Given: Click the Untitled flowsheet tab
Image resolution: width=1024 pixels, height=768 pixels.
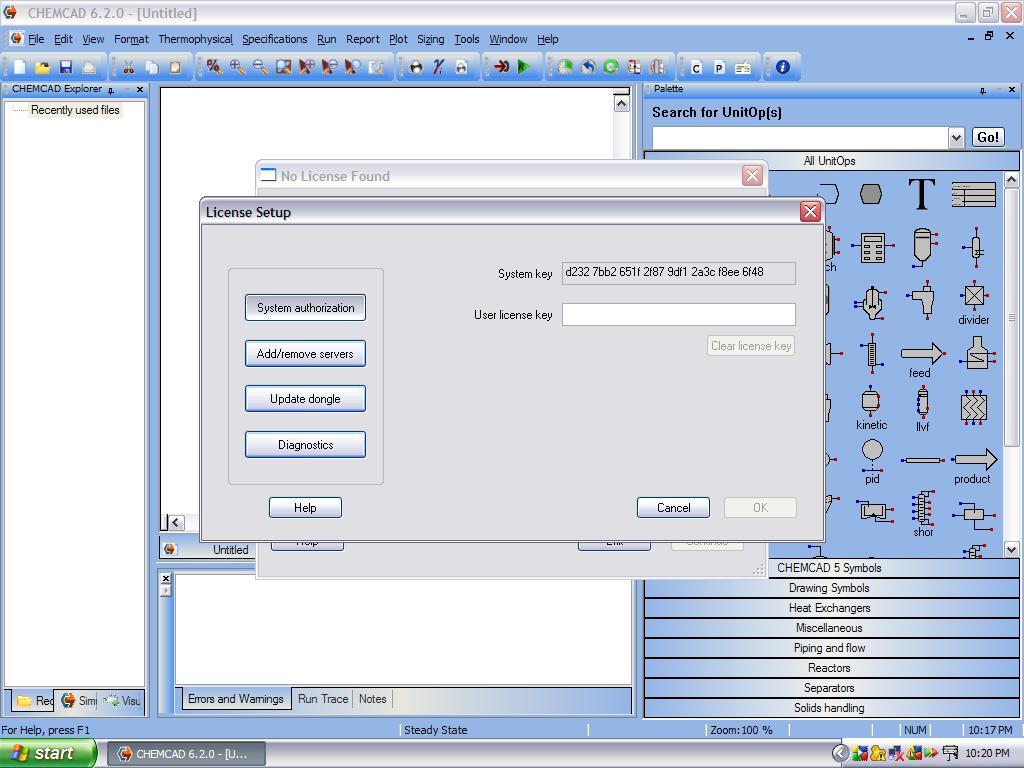Looking at the screenshot, I should [x=231, y=550].
